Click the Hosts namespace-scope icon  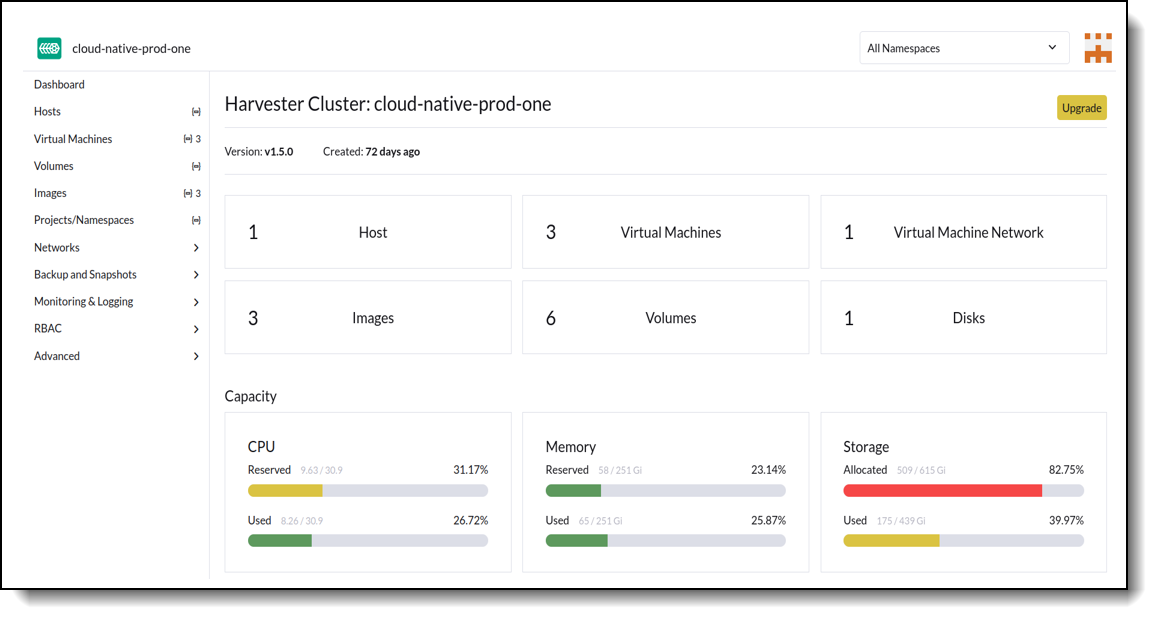tap(196, 111)
